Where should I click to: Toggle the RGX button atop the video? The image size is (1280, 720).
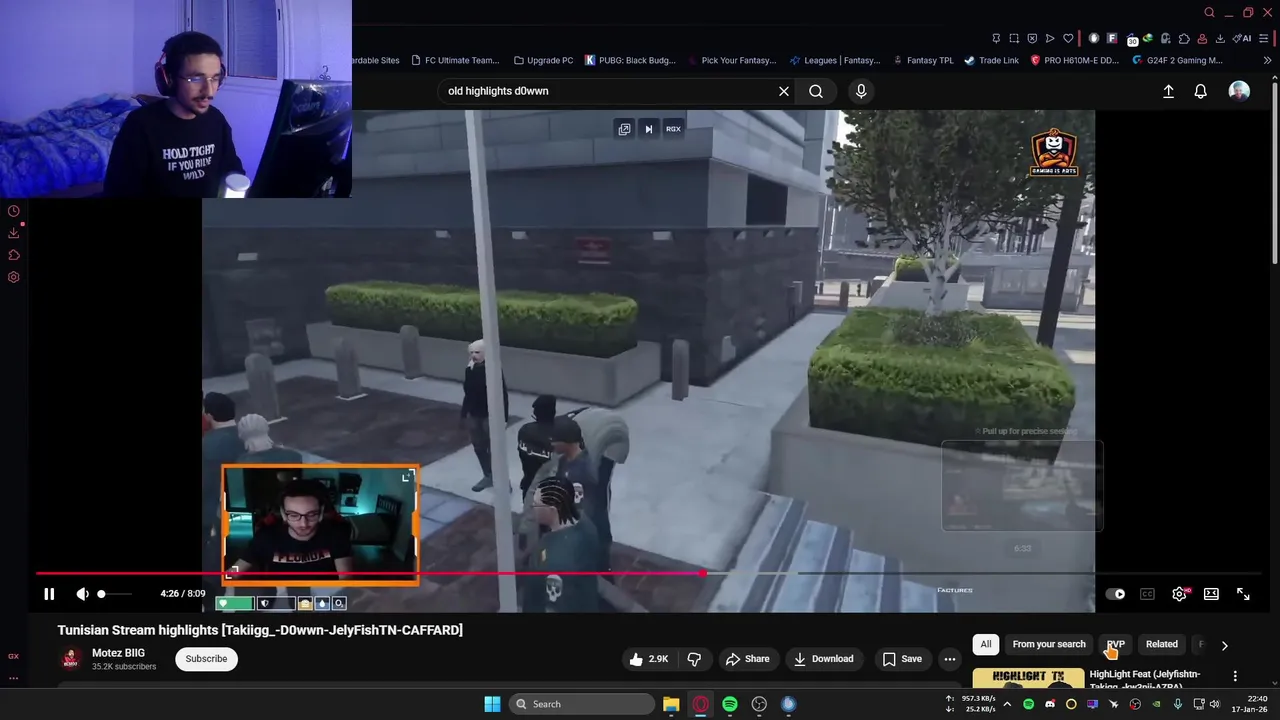click(x=673, y=129)
